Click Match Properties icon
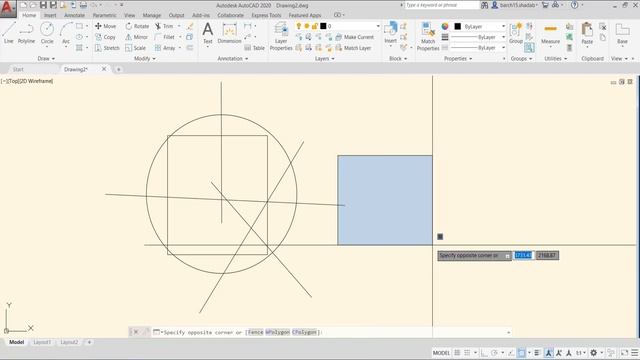Image resolution: width=640 pixels, height=360 pixels. [x=428, y=36]
